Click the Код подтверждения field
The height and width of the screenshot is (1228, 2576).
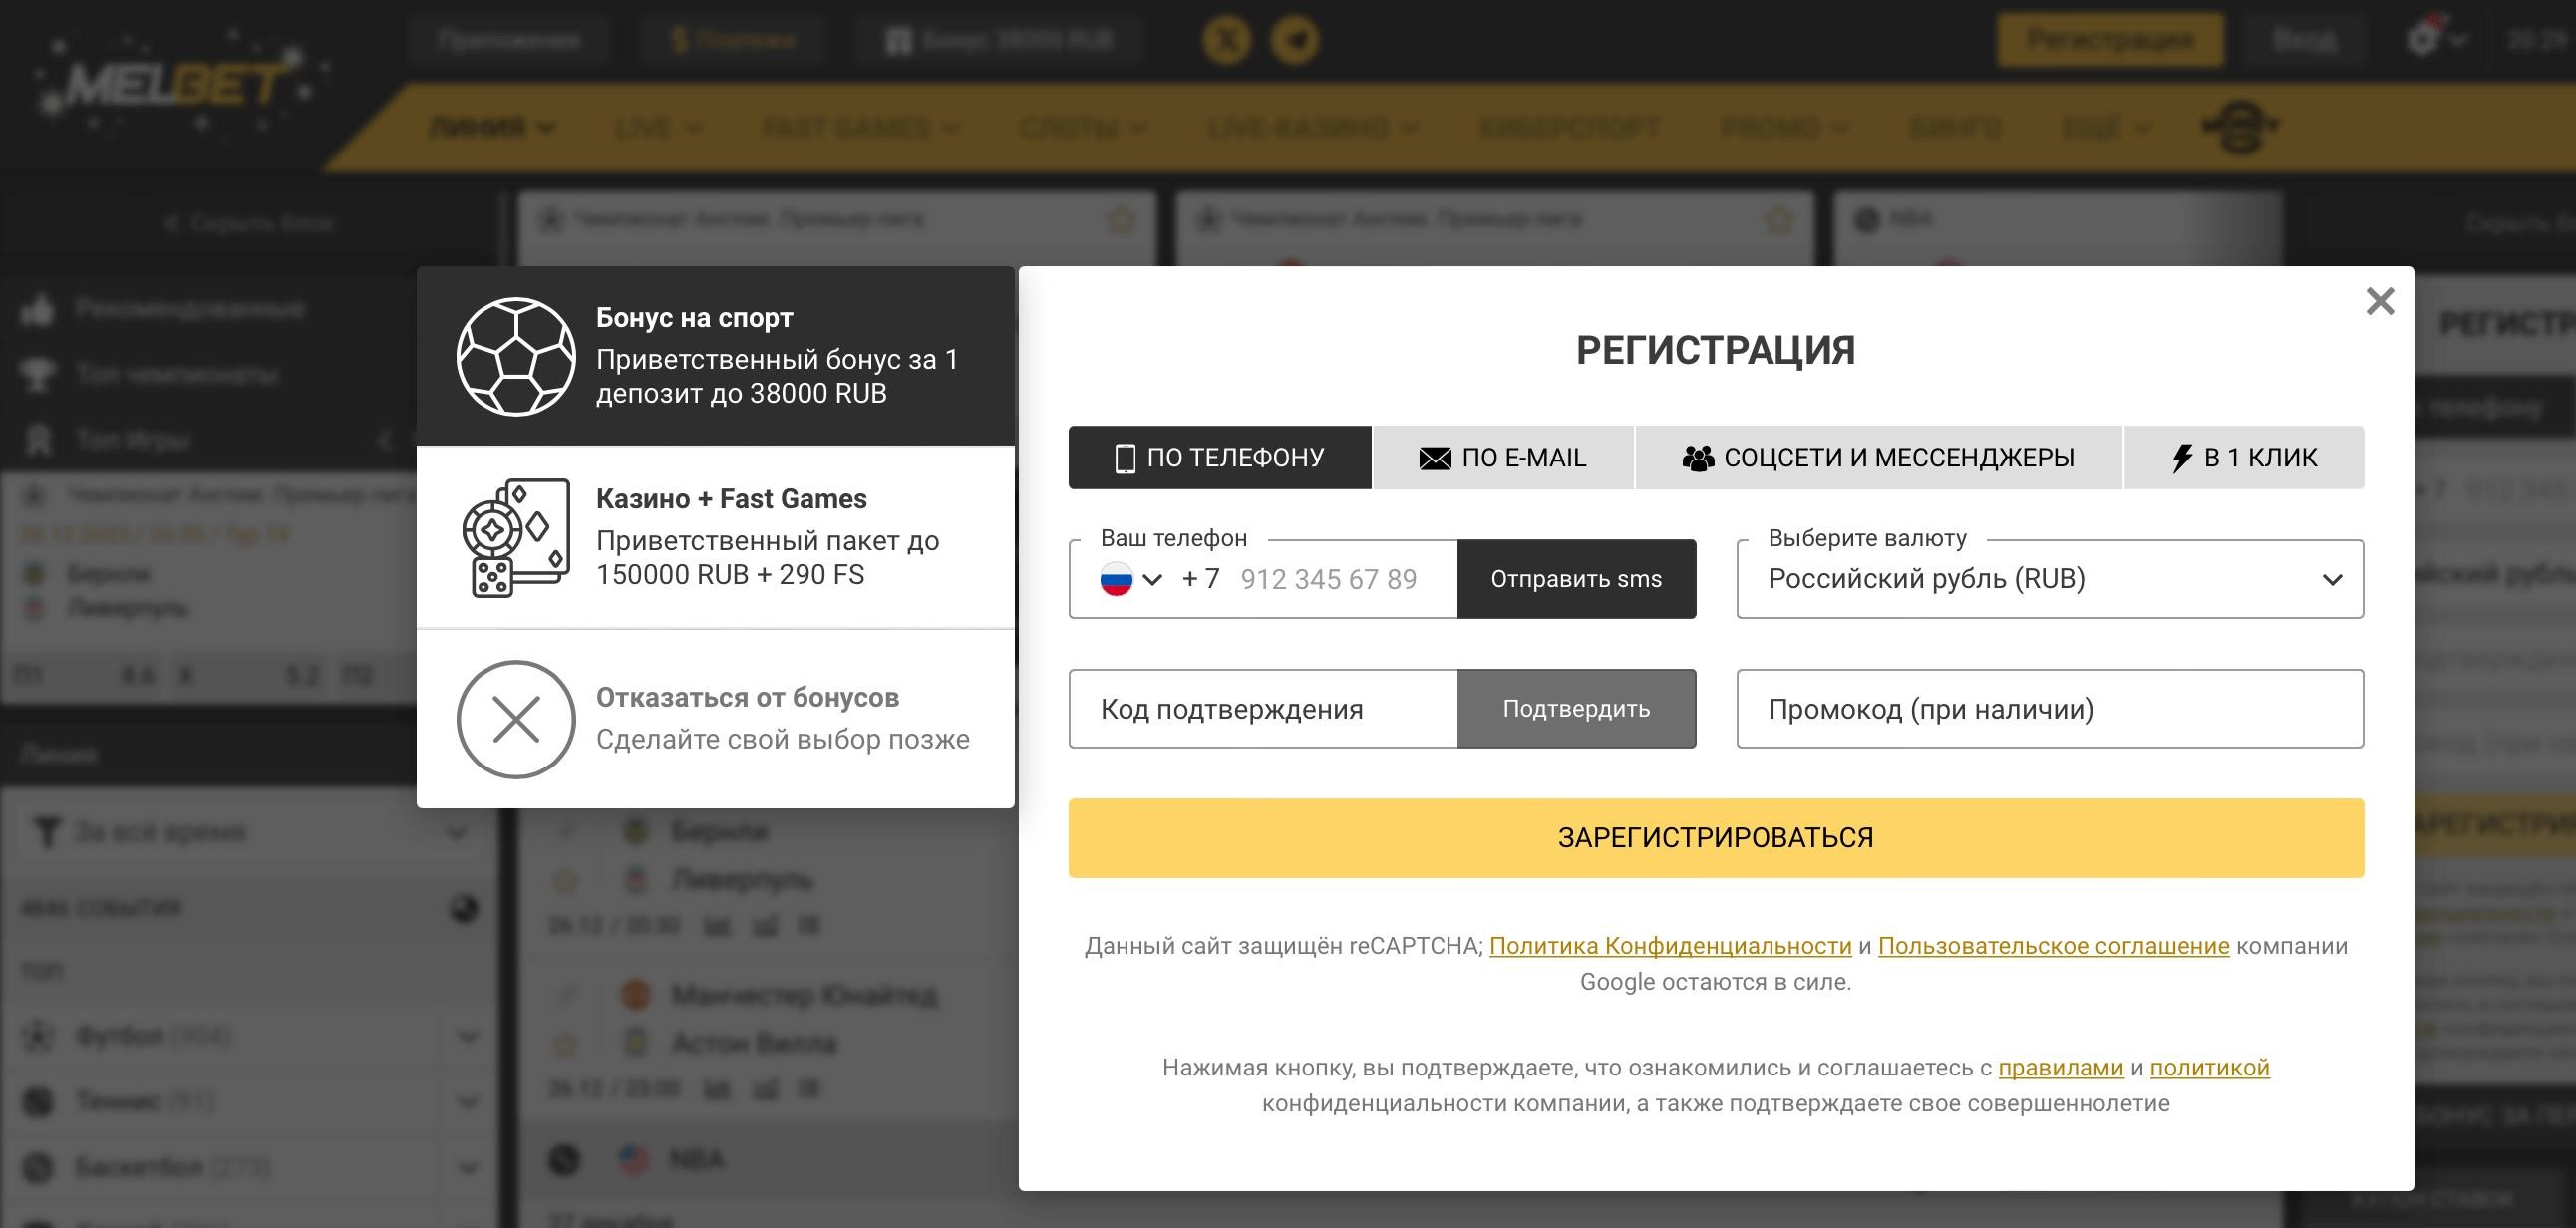point(1263,708)
